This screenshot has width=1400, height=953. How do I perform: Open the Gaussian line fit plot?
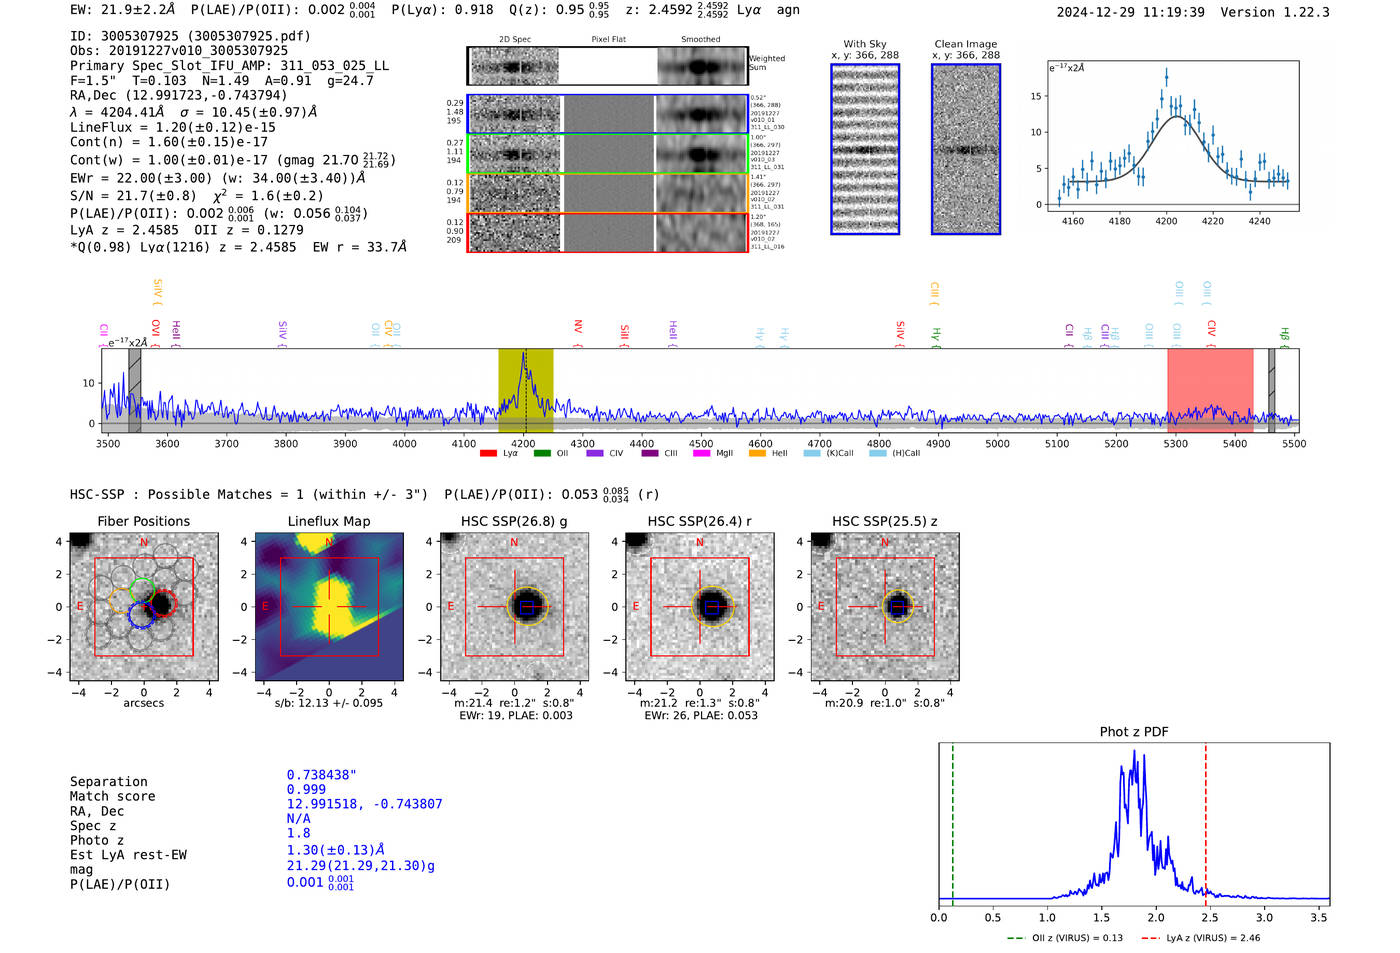tap(1173, 136)
